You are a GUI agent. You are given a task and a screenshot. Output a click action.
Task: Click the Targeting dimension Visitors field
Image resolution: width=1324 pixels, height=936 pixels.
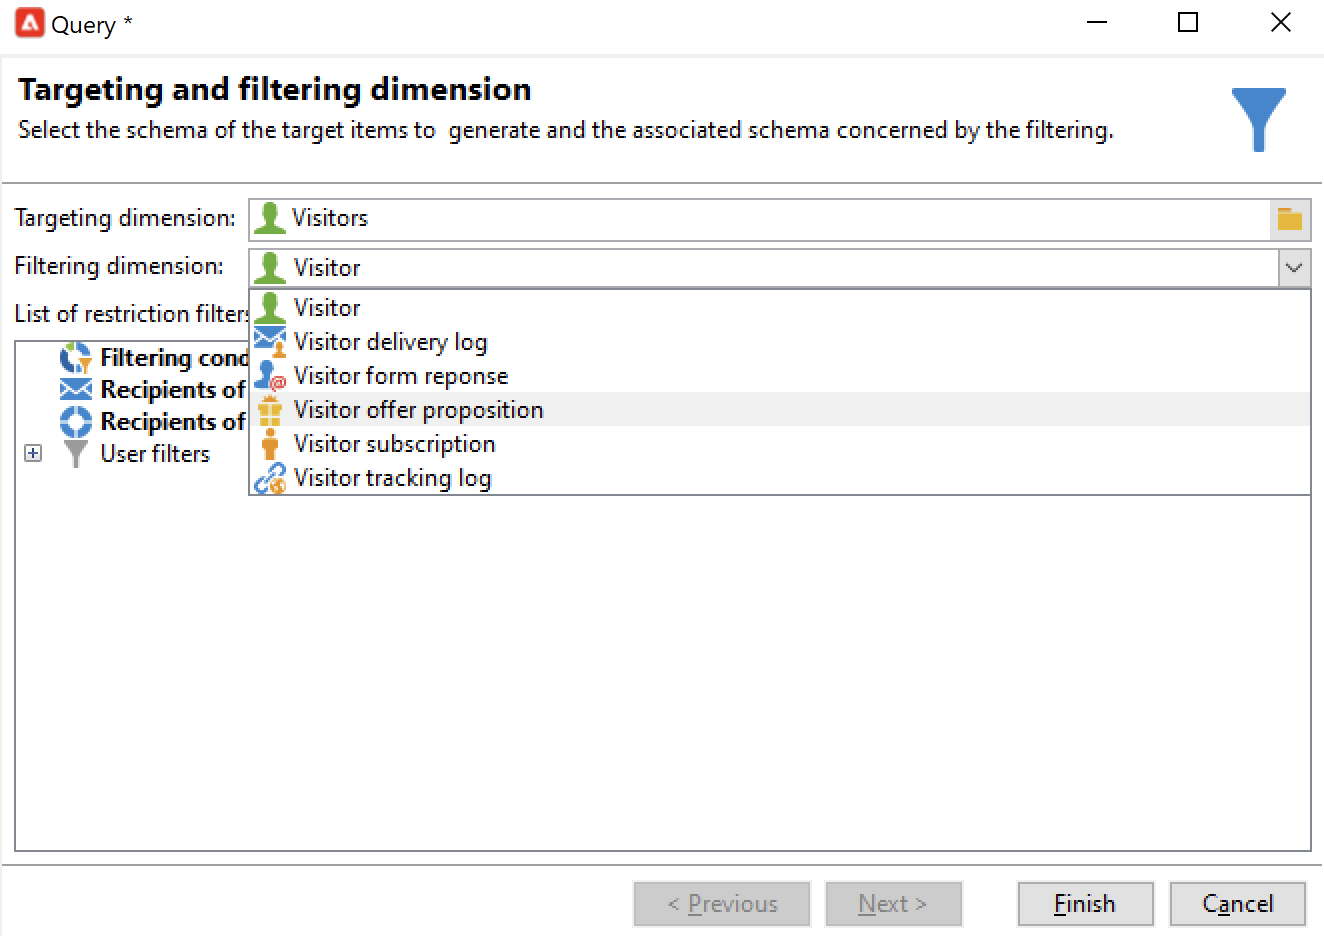760,219
